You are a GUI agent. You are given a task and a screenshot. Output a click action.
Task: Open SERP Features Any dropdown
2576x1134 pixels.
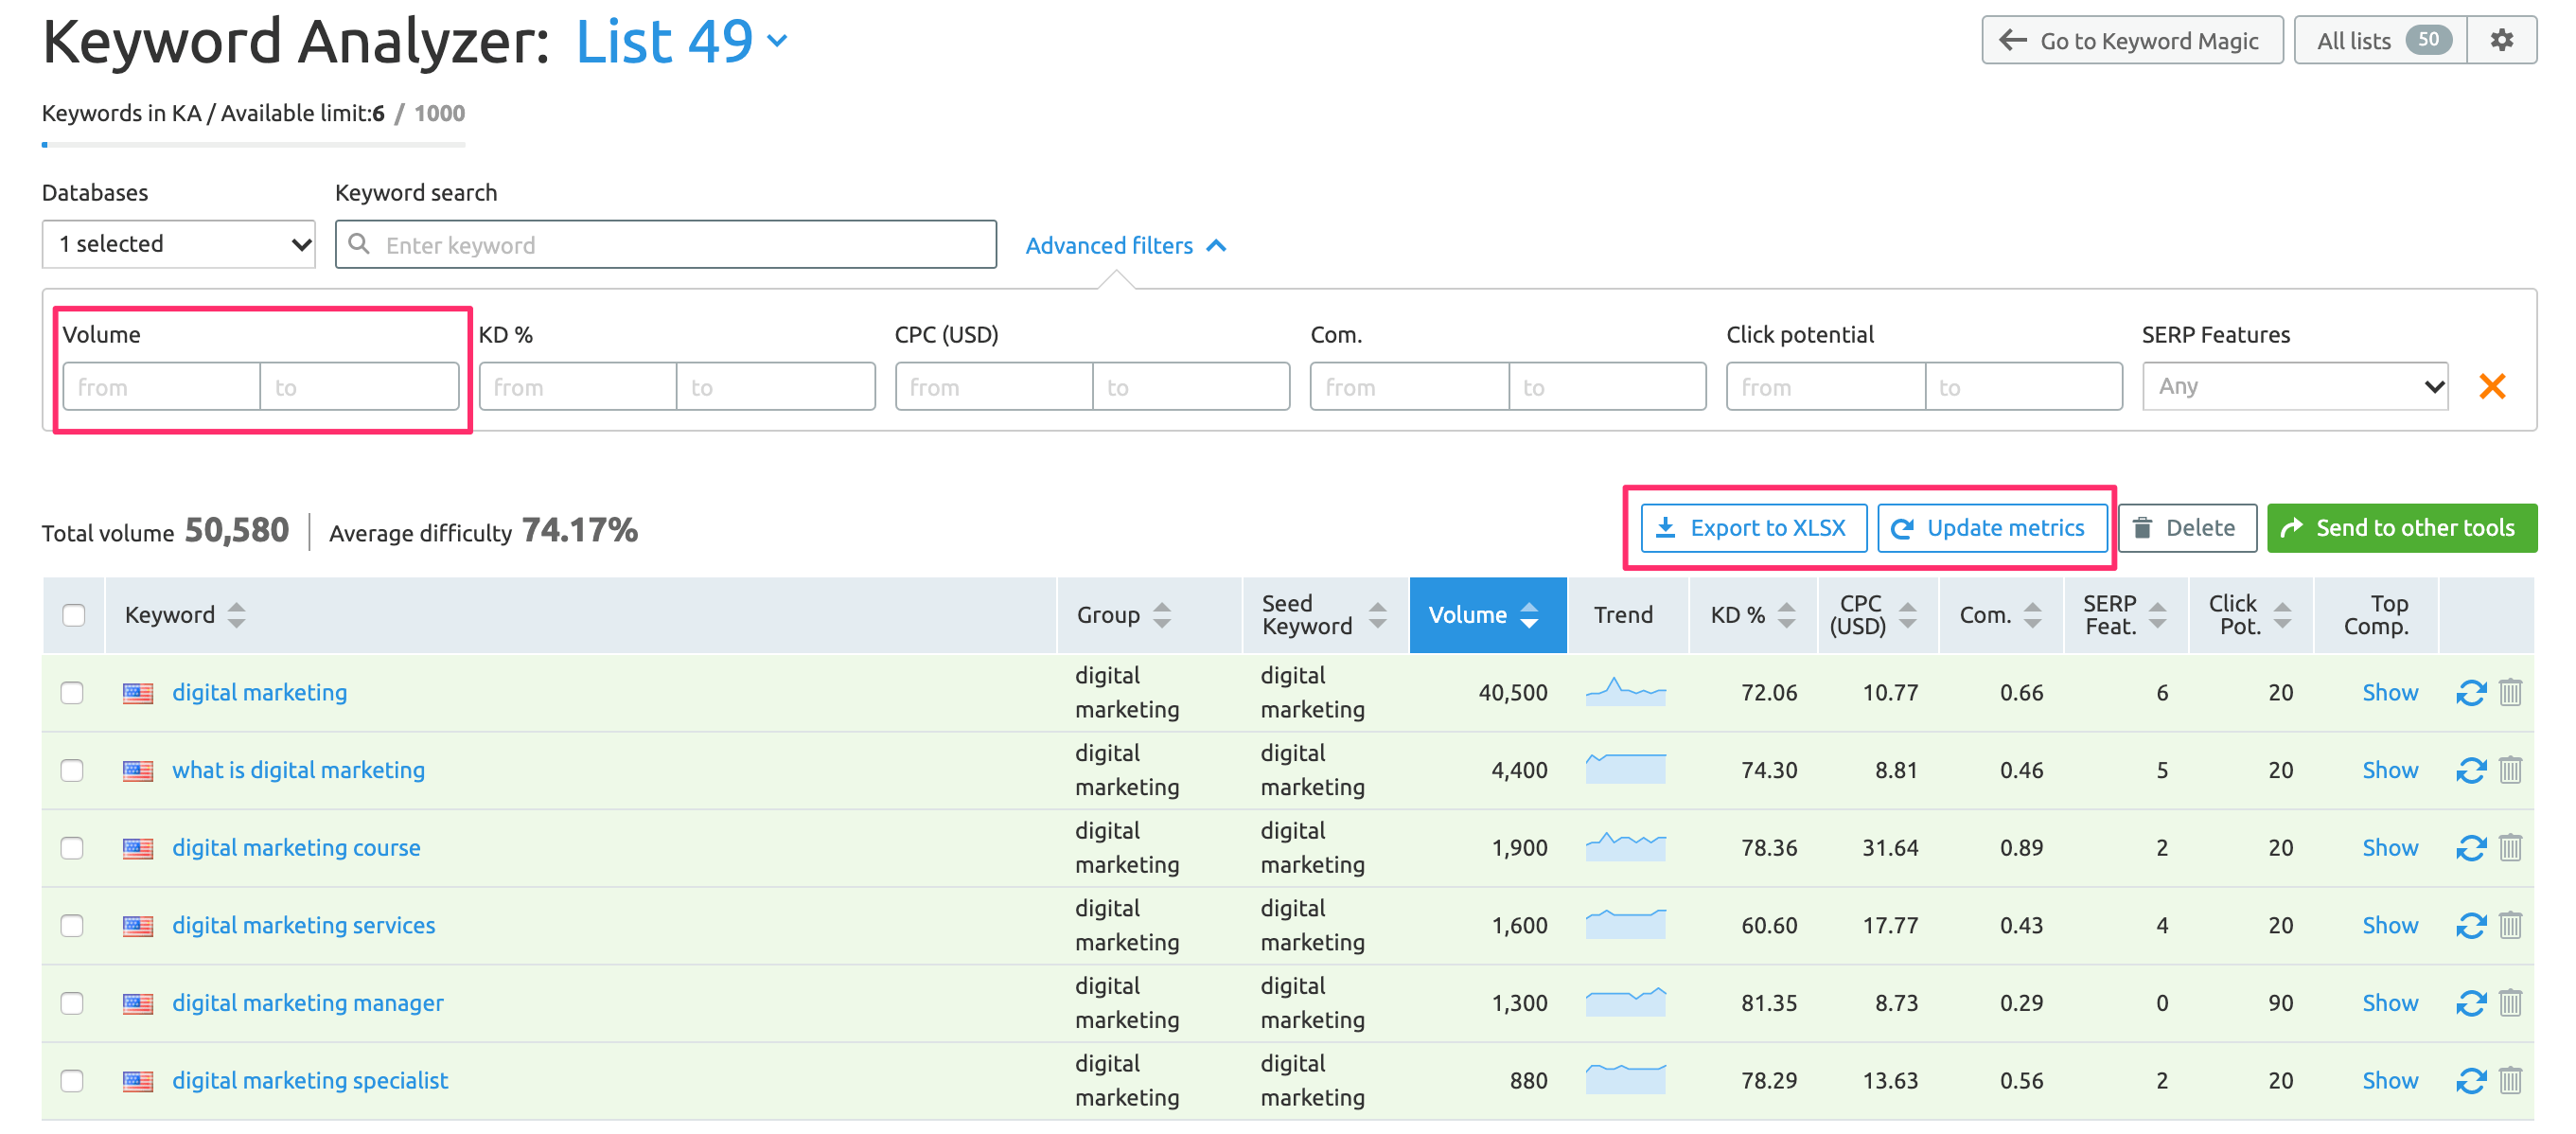(x=2294, y=386)
